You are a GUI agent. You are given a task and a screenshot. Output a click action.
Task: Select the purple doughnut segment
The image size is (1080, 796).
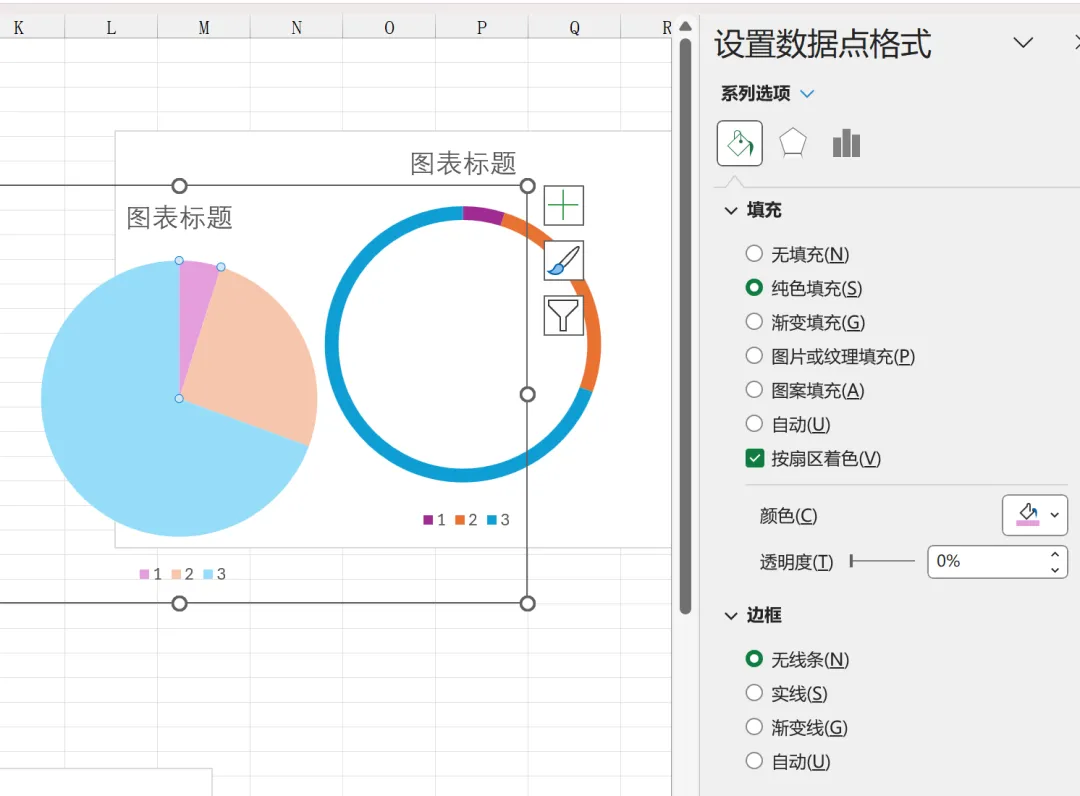[483, 213]
